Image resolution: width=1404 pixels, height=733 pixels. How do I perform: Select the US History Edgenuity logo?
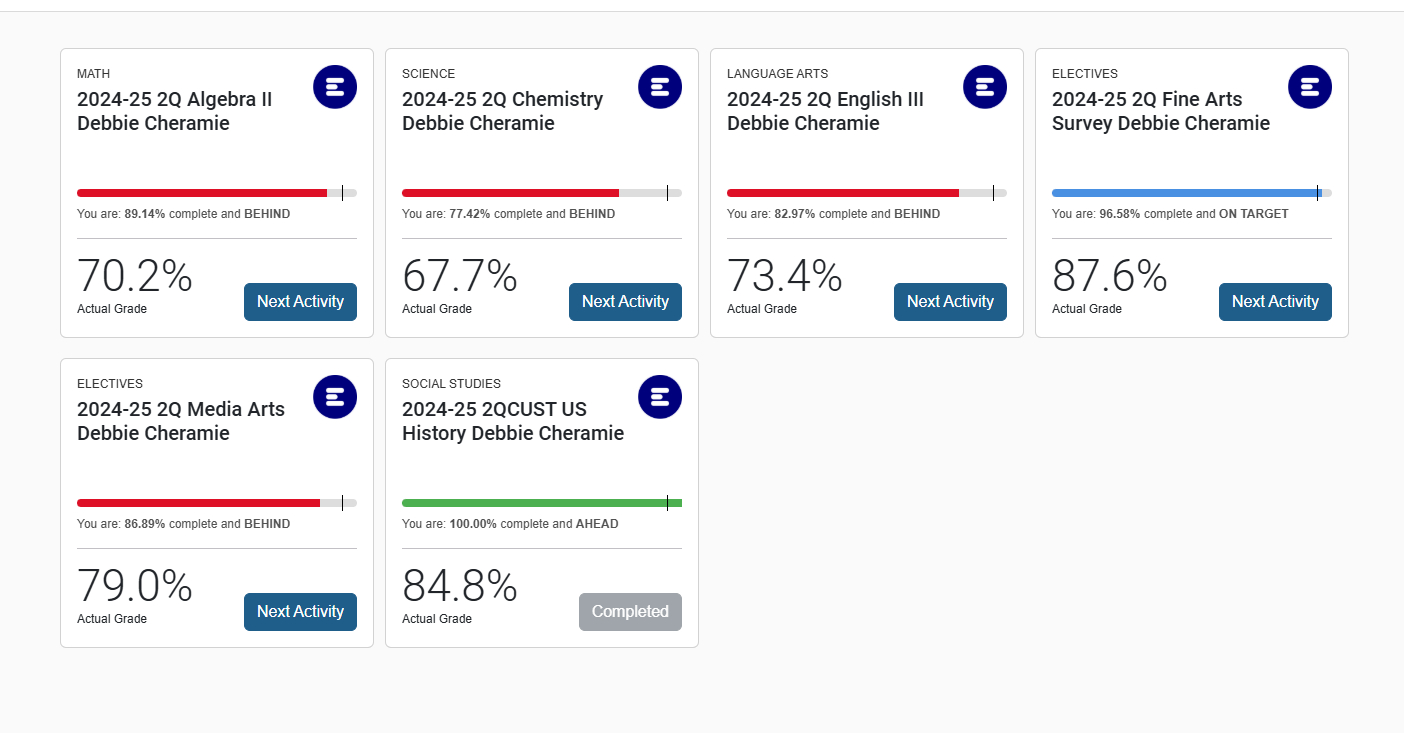point(660,397)
